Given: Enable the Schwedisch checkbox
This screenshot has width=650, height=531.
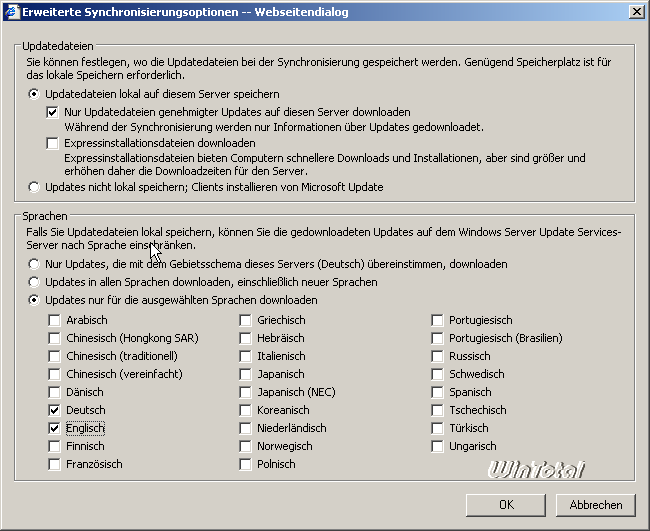Looking at the screenshot, I should click(x=437, y=374).
